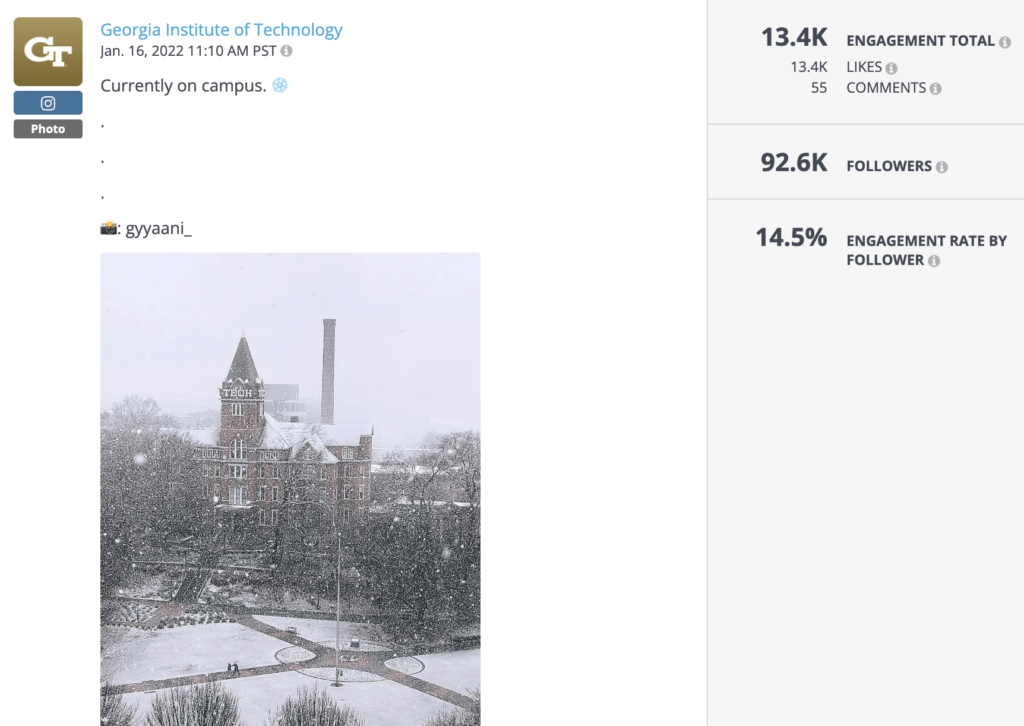The width and height of the screenshot is (1024, 726).
Task: Click the Georgia Tech logo avatar
Action: (47, 50)
